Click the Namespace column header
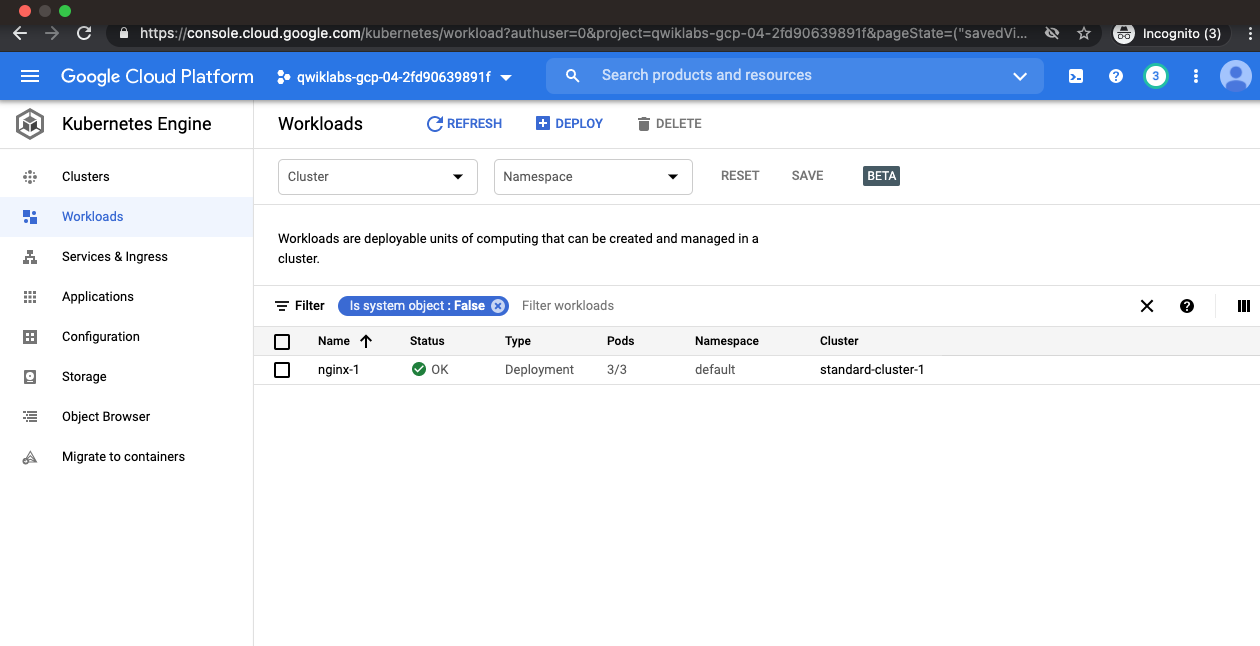Viewport: 1260px width, 646px height. coord(727,341)
